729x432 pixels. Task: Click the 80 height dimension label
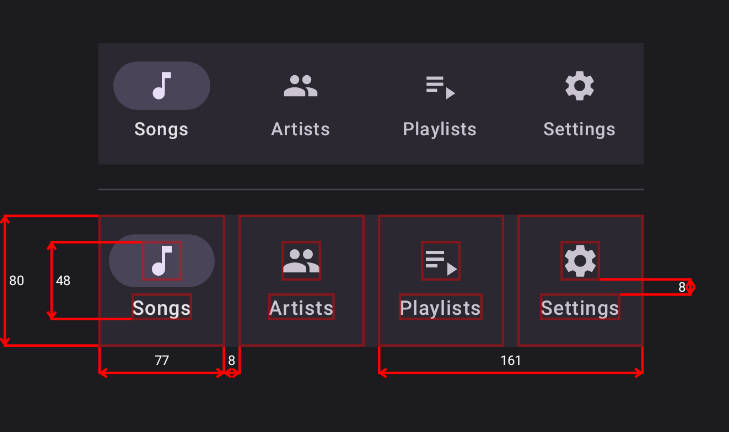16,280
